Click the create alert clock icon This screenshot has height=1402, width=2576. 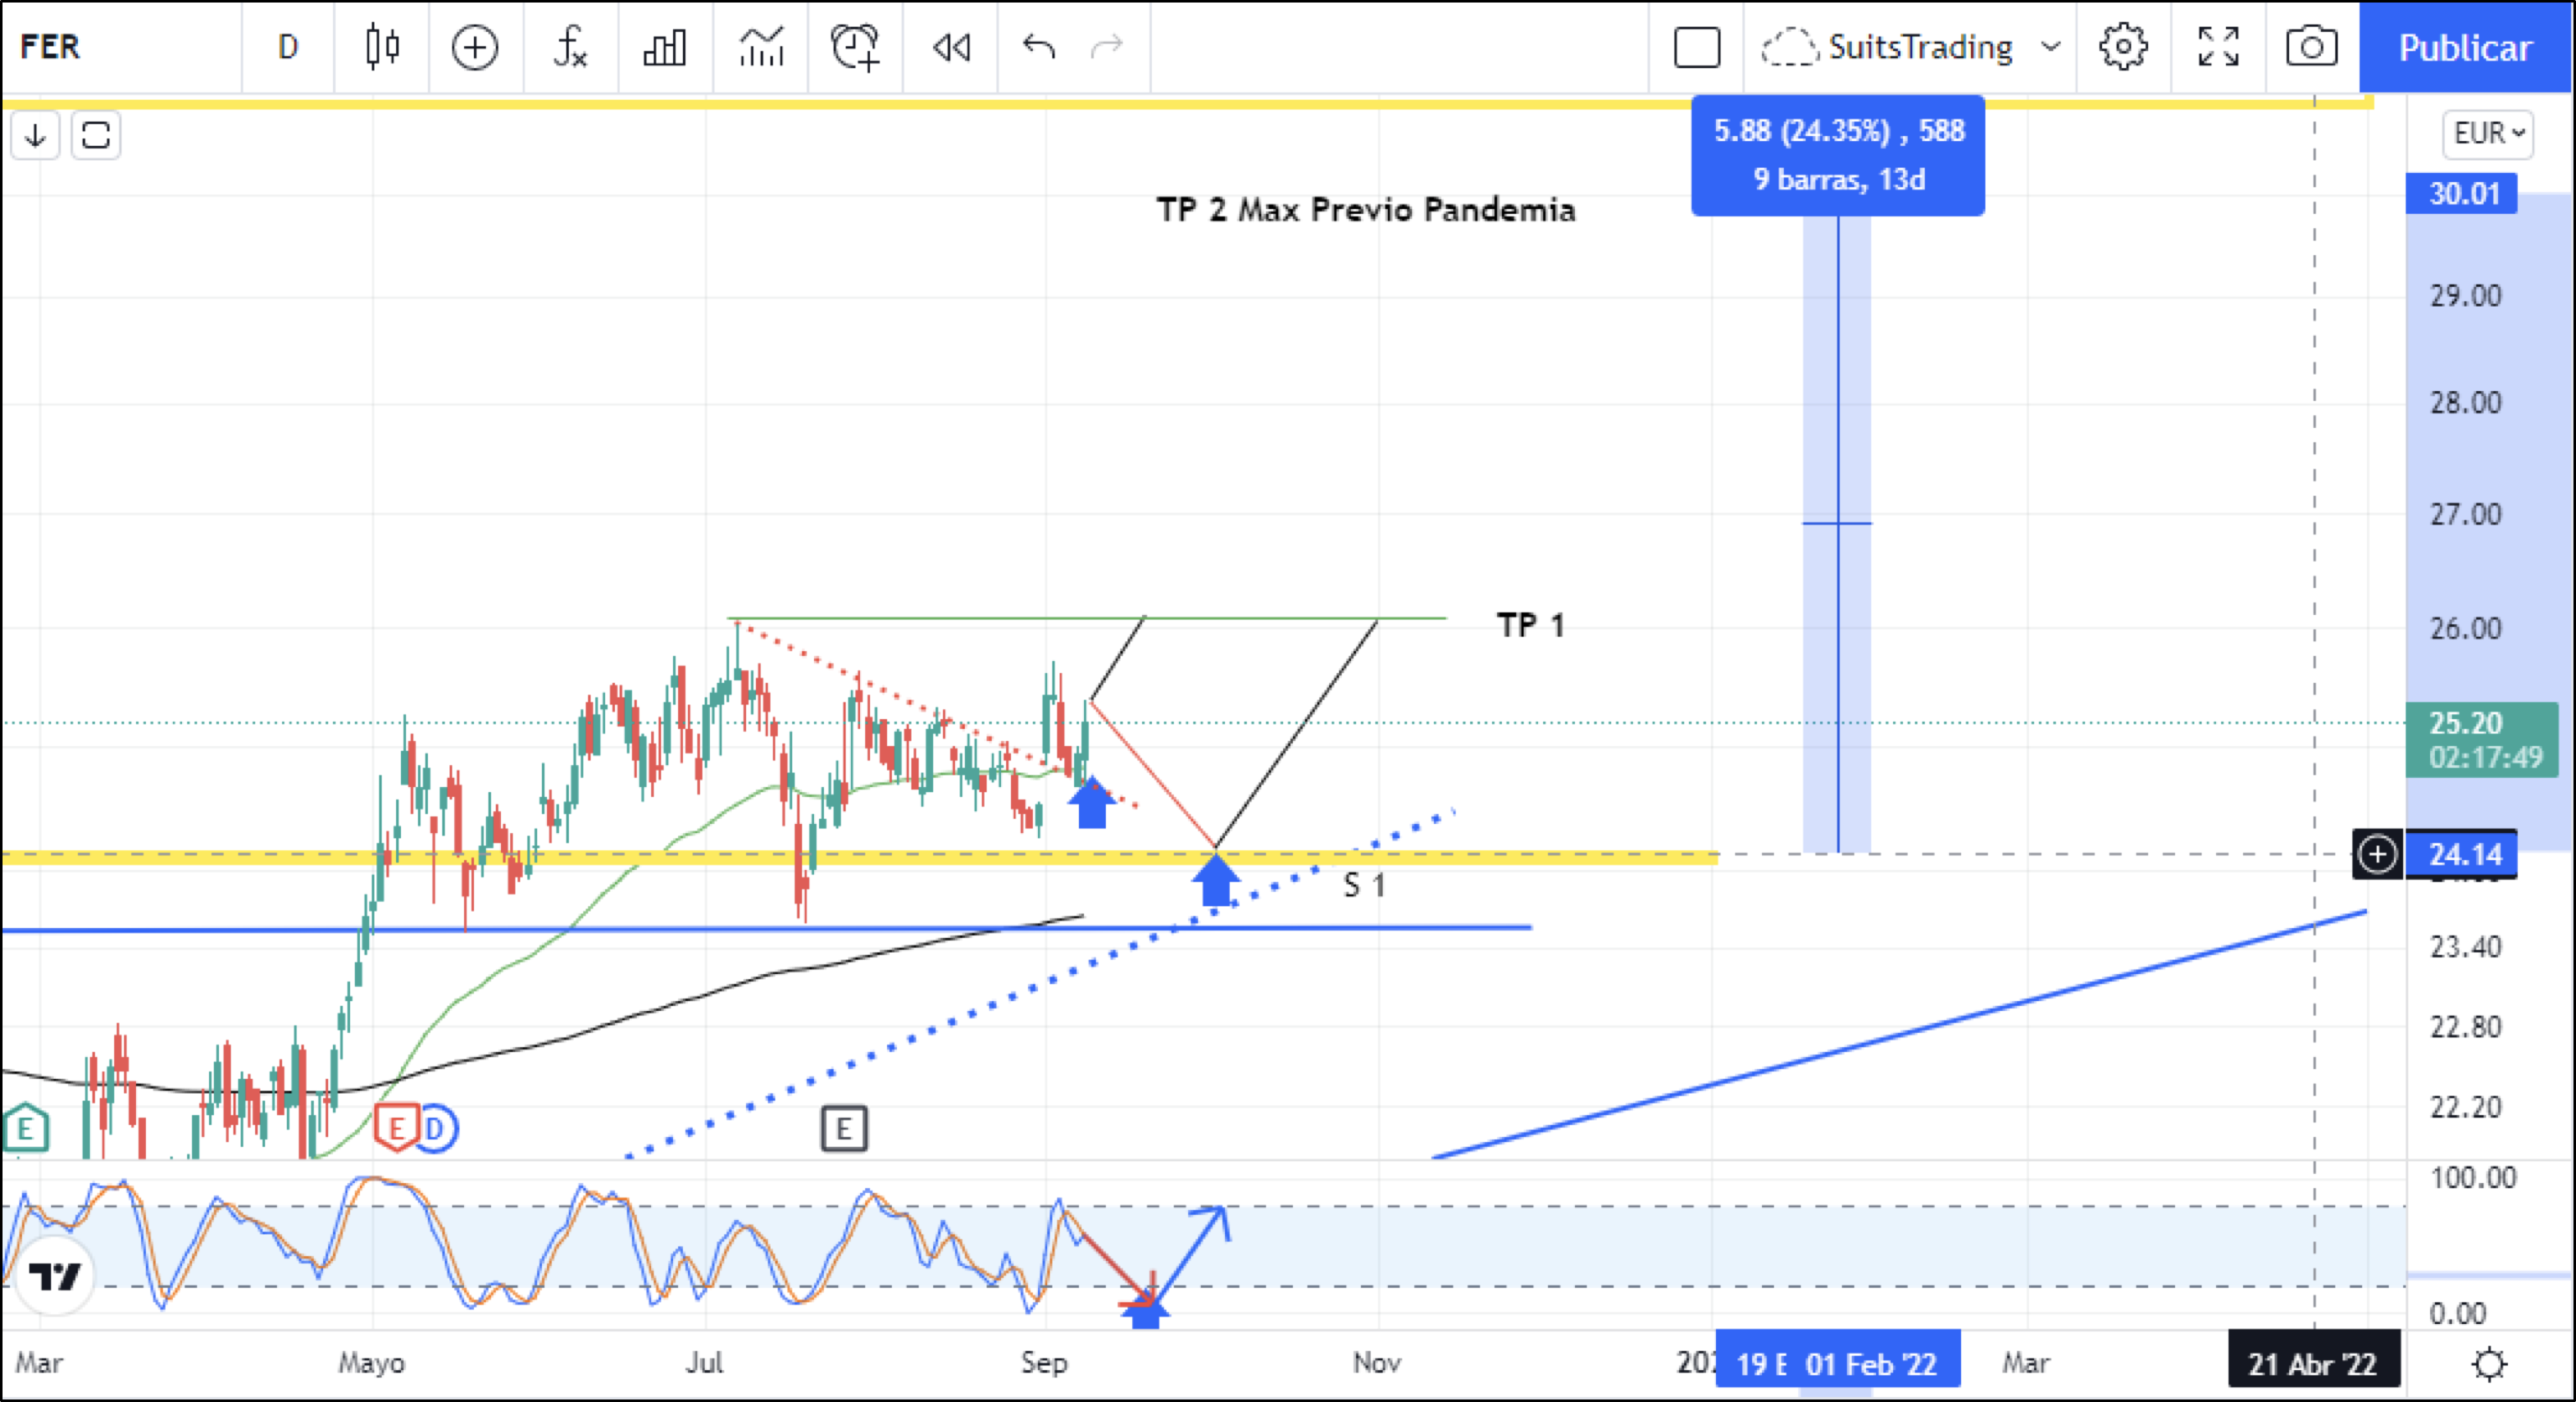(855, 47)
